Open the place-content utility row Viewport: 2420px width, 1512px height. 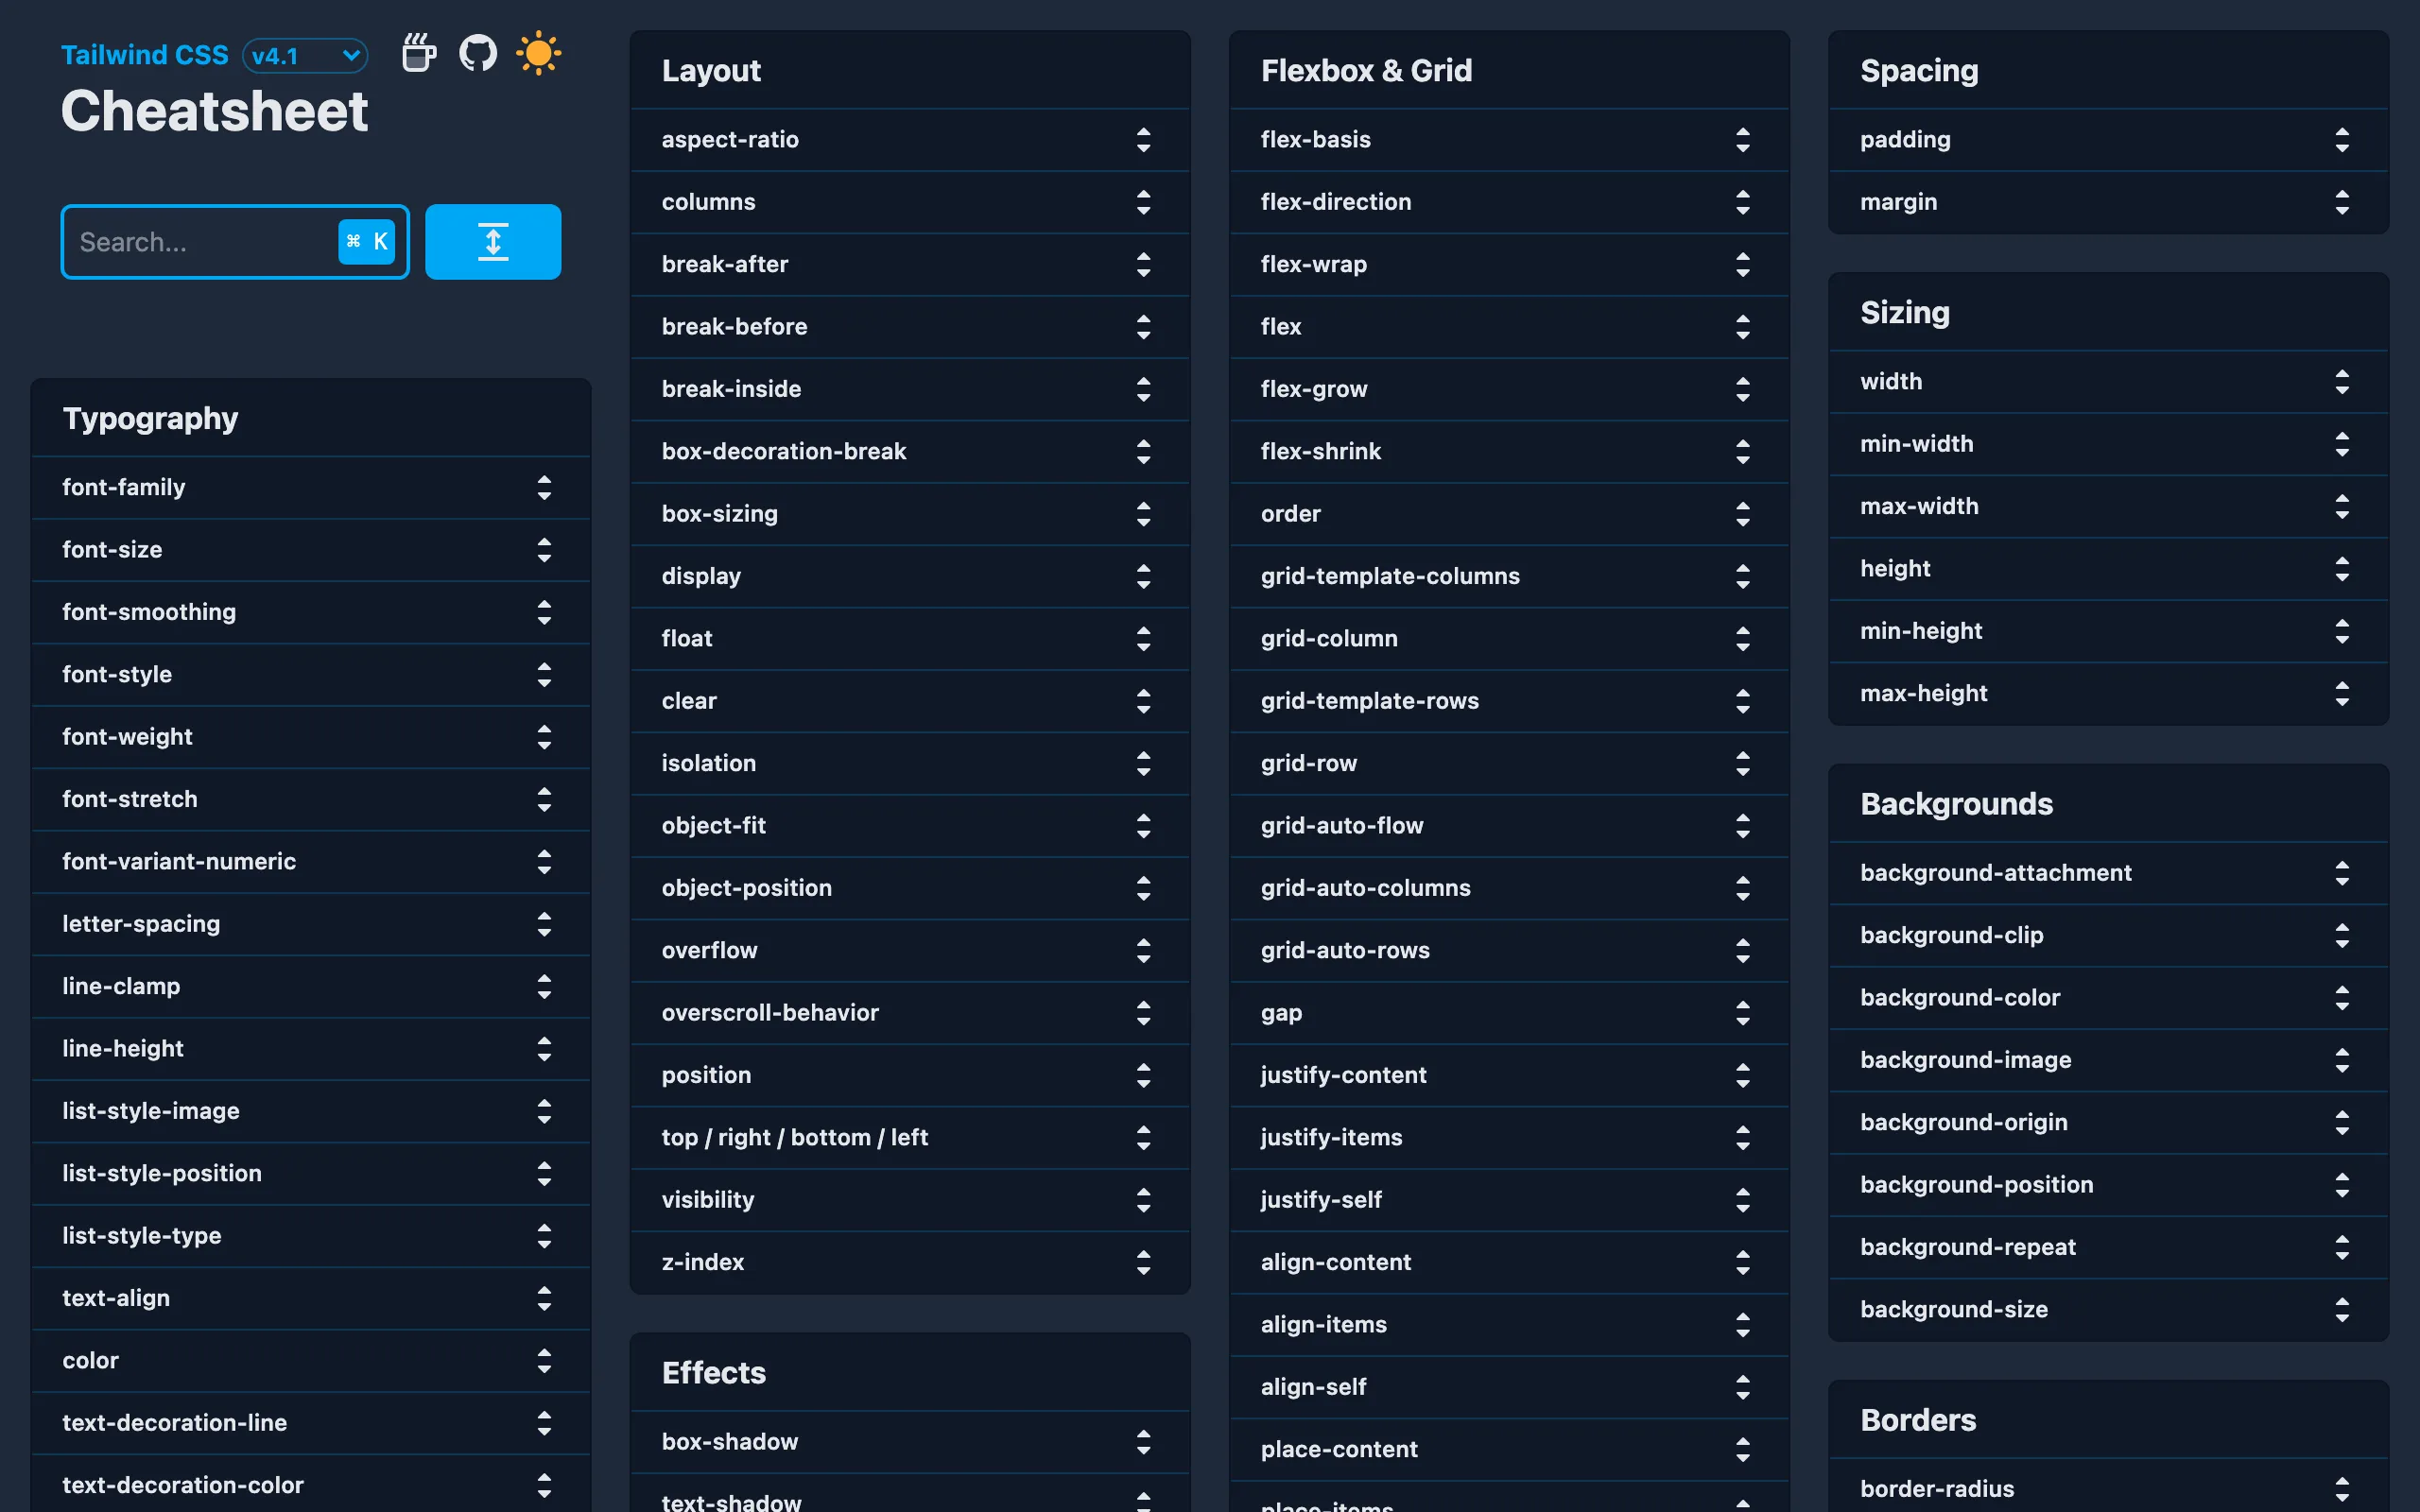coord(1510,1450)
